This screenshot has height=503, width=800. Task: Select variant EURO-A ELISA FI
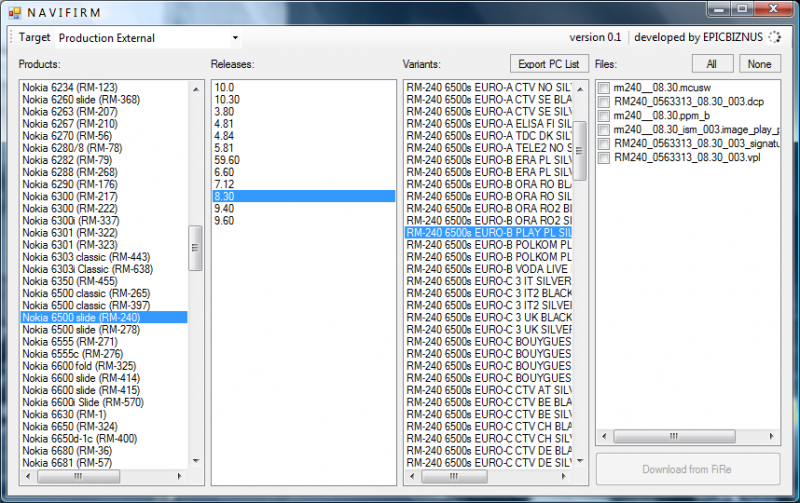488,124
